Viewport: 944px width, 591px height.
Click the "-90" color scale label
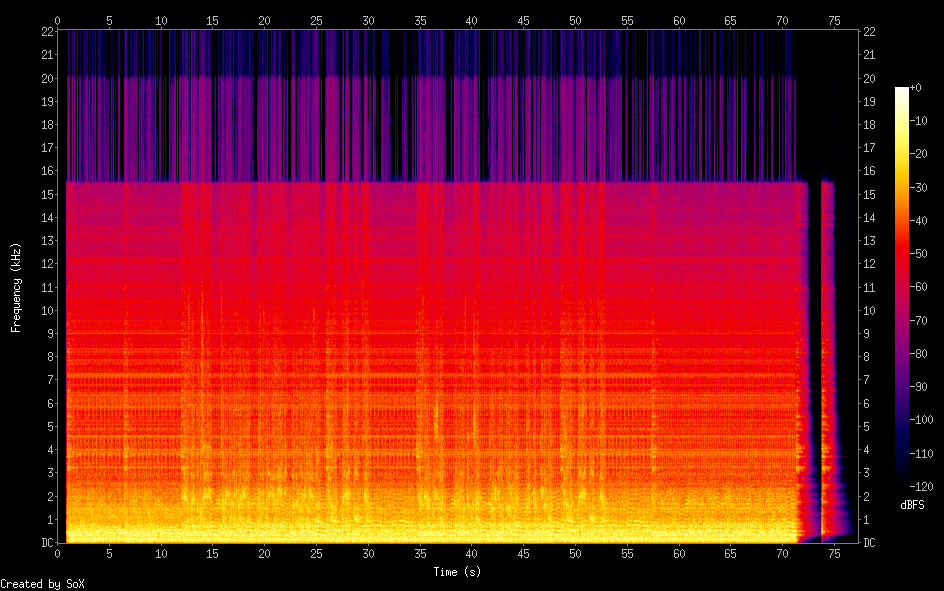(918, 387)
